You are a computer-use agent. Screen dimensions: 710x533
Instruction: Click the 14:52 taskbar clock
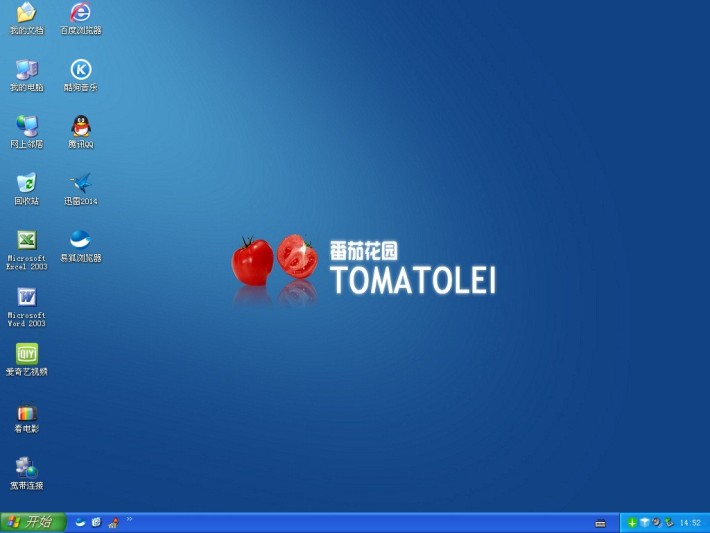[x=691, y=523]
